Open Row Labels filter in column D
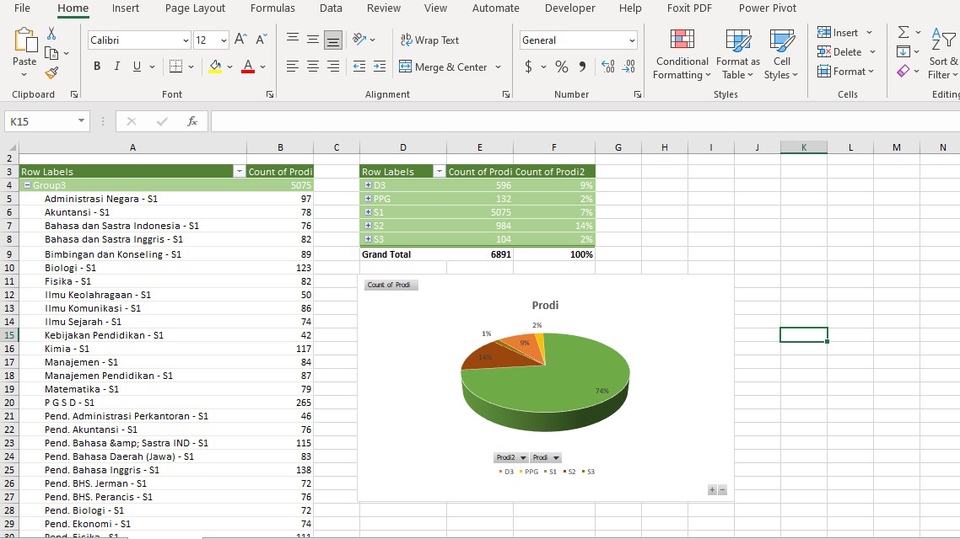Image resolution: width=960 pixels, height=539 pixels. tap(439, 172)
